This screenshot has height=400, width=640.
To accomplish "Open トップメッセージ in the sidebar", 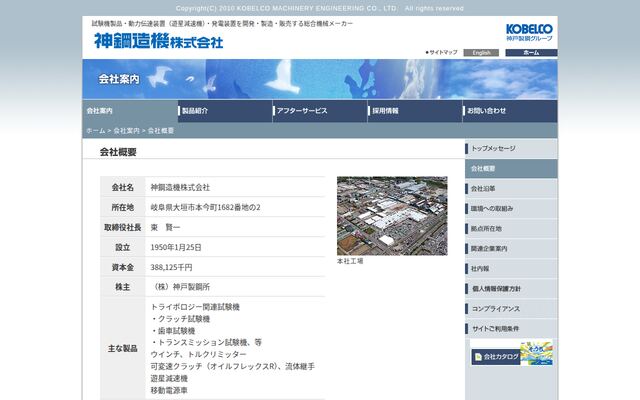I will tap(511, 149).
